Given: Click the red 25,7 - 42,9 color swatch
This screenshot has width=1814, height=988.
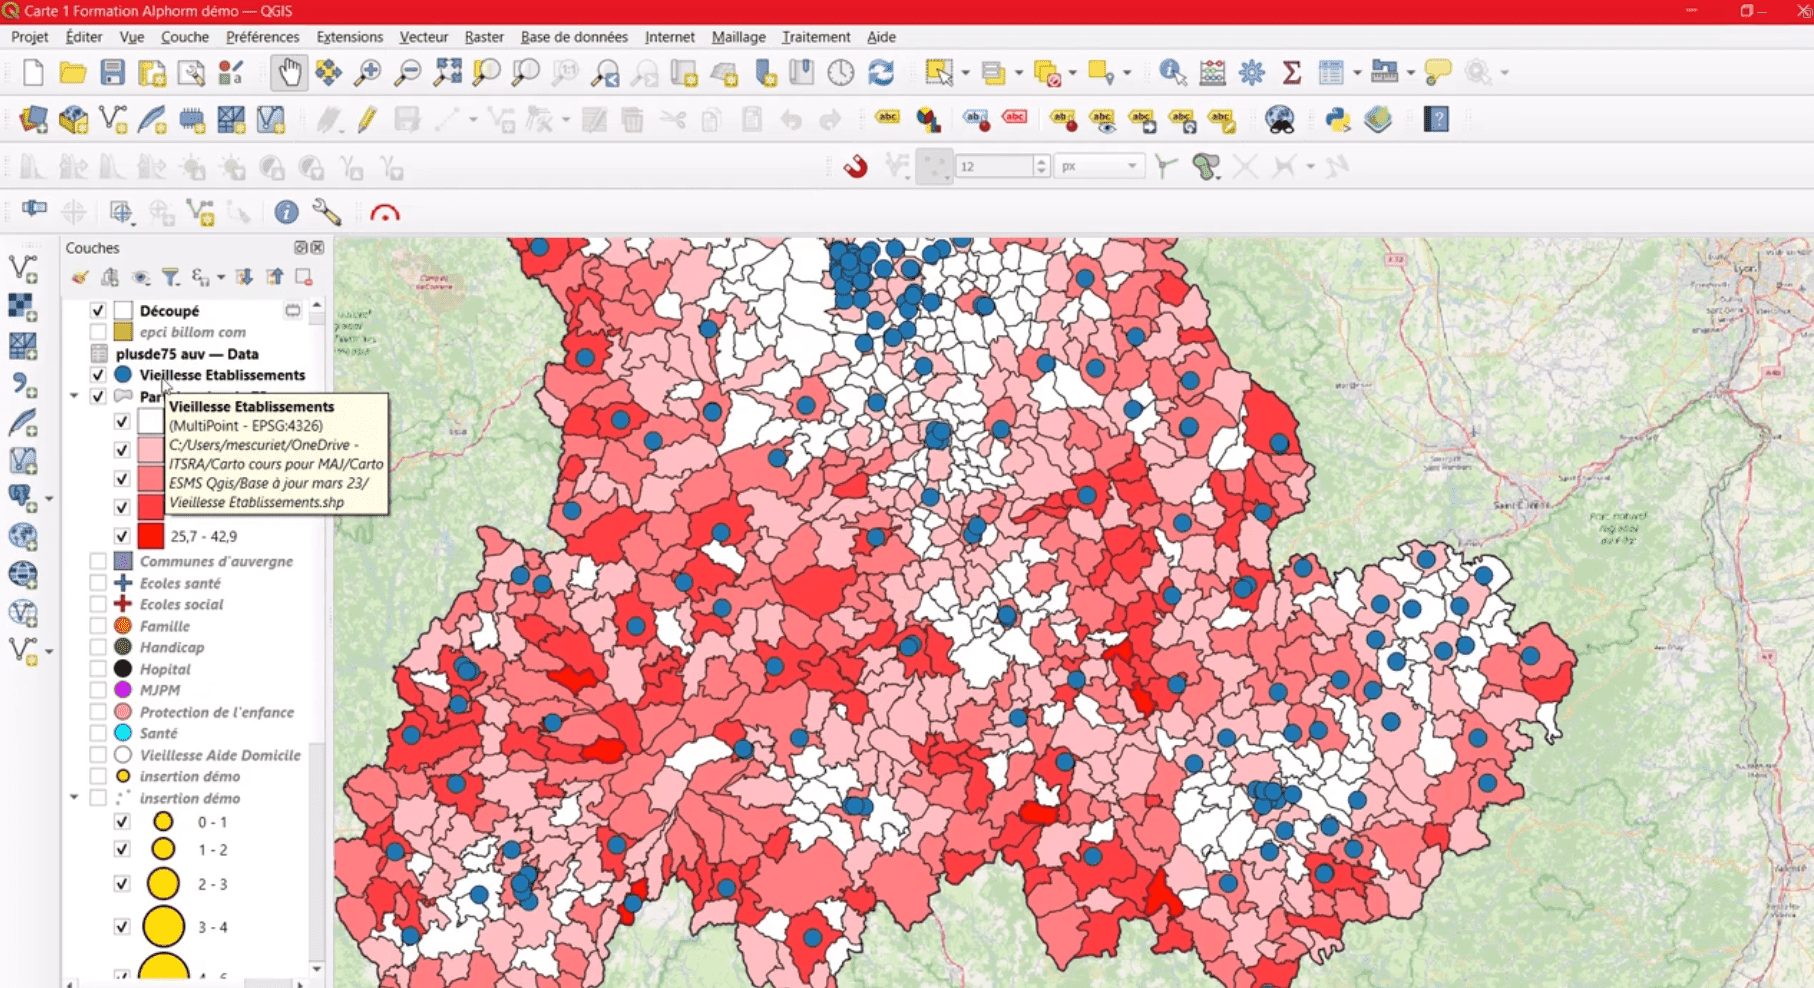Looking at the screenshot, I should point(150,536).
